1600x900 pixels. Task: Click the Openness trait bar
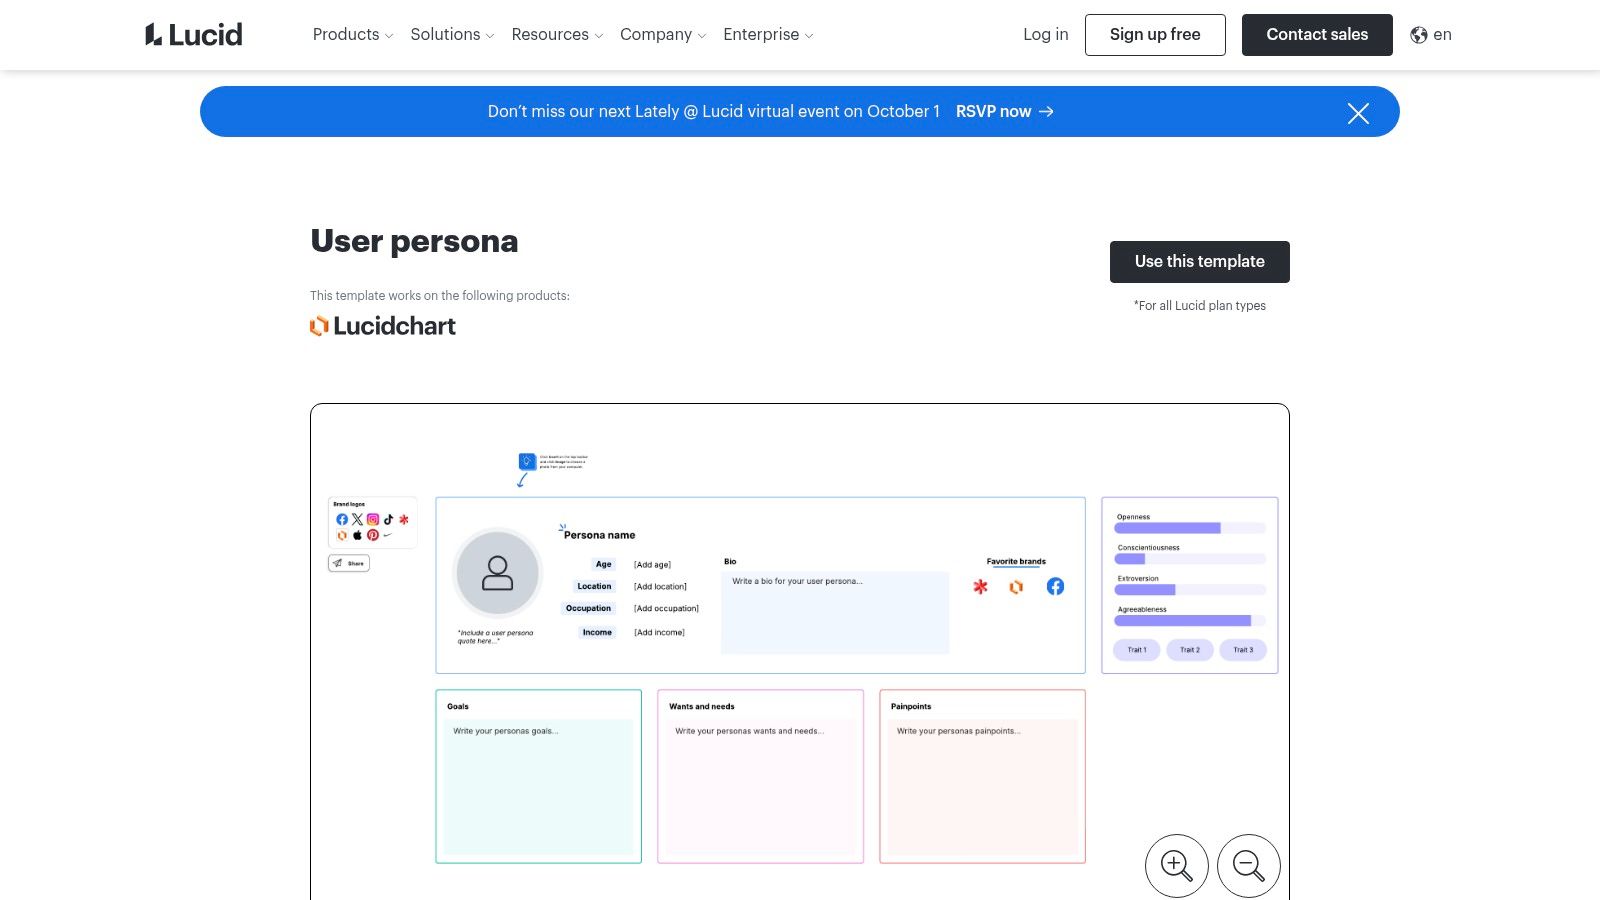(x=1190, y=528)
